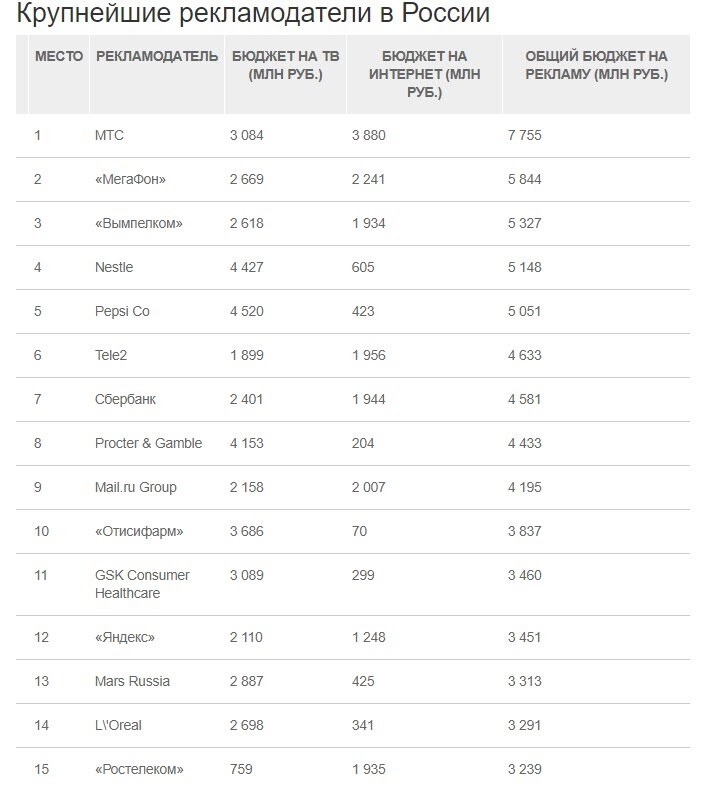Click the Pepsi Co advertiser cell
Image resolution: width=715 pixels, height=789 pixels.
[122, 311]
